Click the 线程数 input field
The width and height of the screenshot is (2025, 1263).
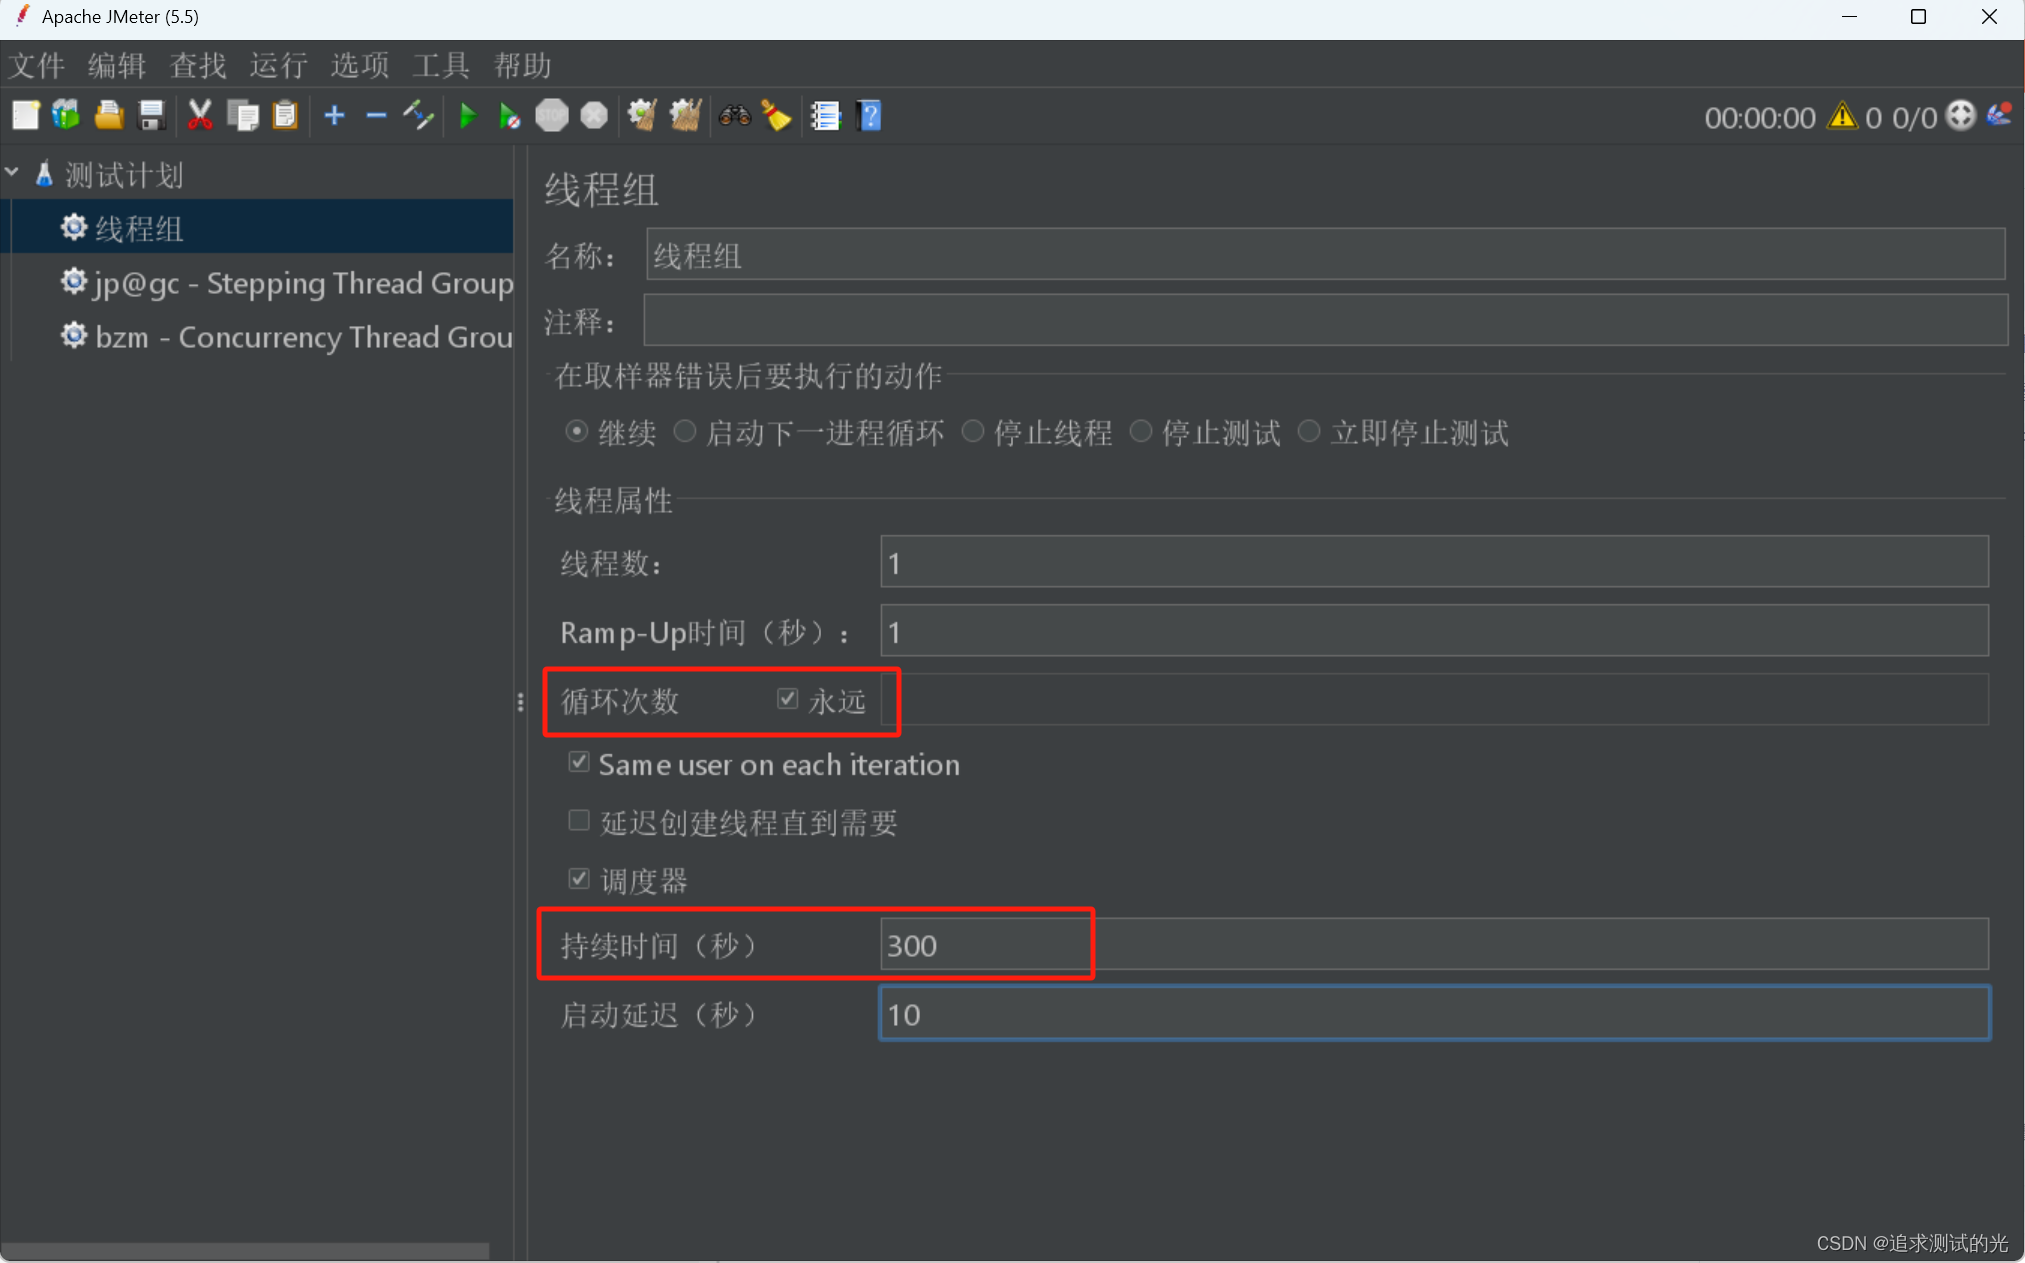click(1434, 562)
